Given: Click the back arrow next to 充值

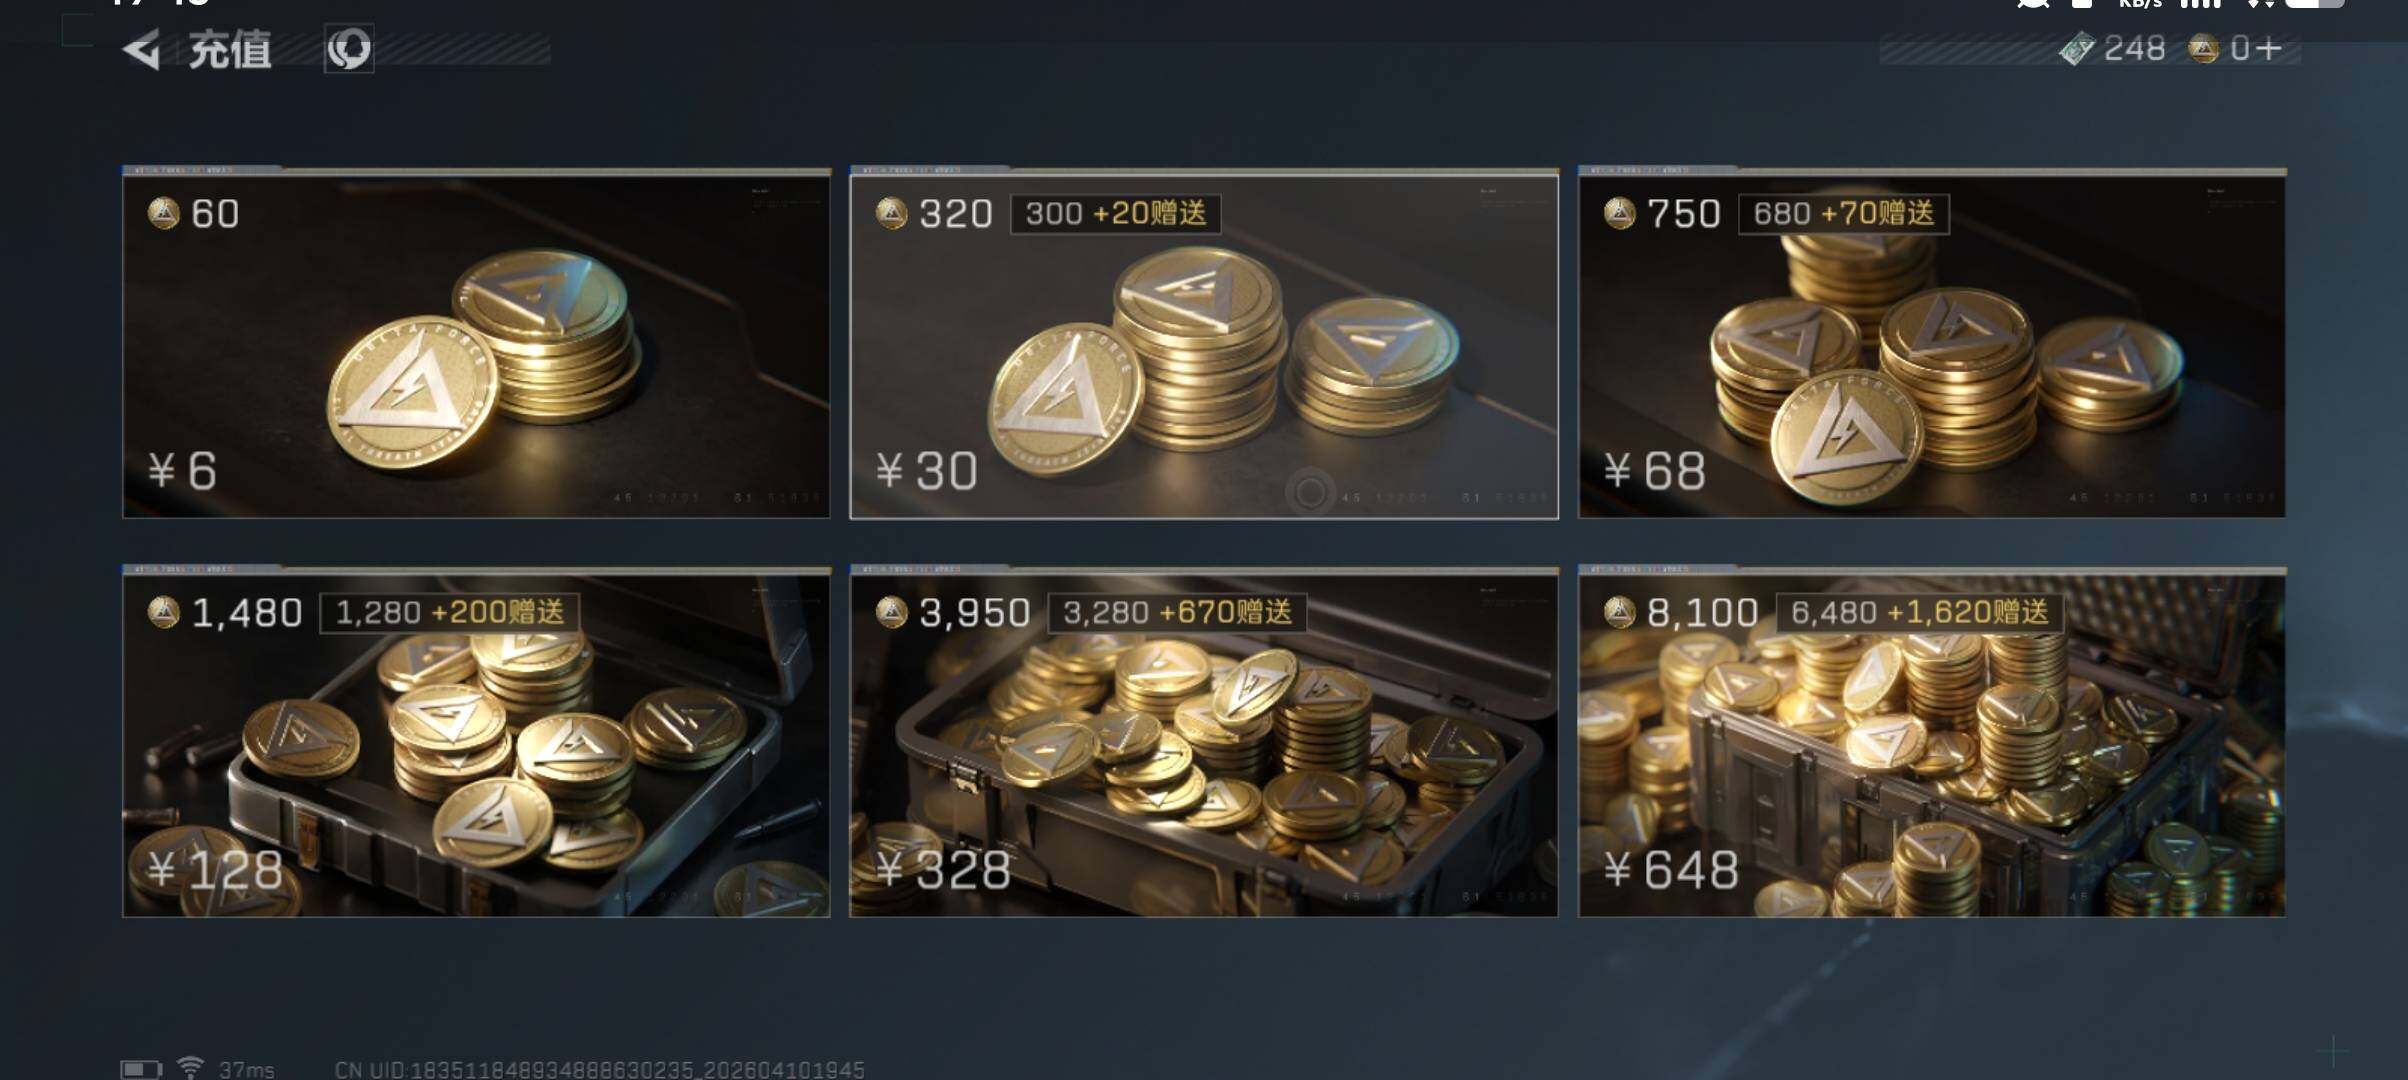Looking at the screenshot, I should point(142,49).
